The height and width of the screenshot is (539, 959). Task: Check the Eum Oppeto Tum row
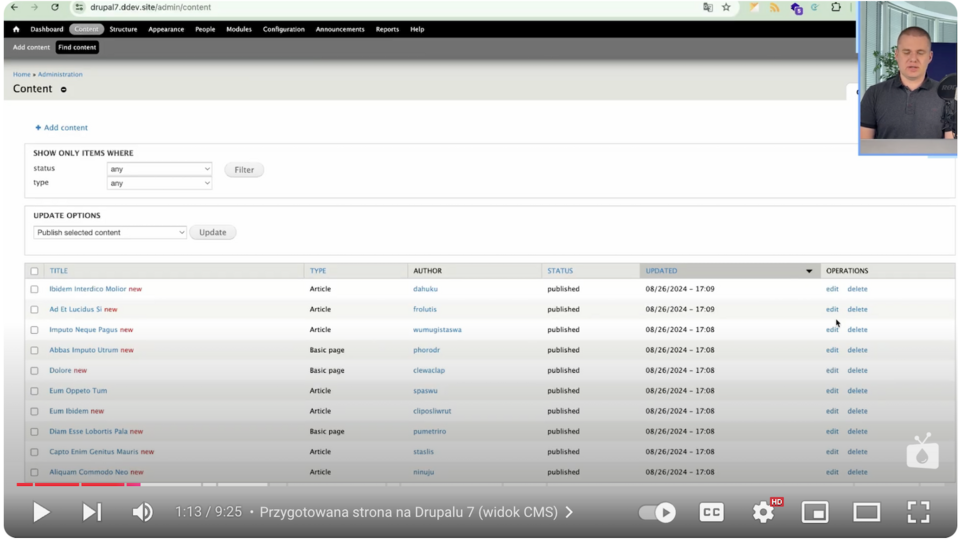click(34, 391)
